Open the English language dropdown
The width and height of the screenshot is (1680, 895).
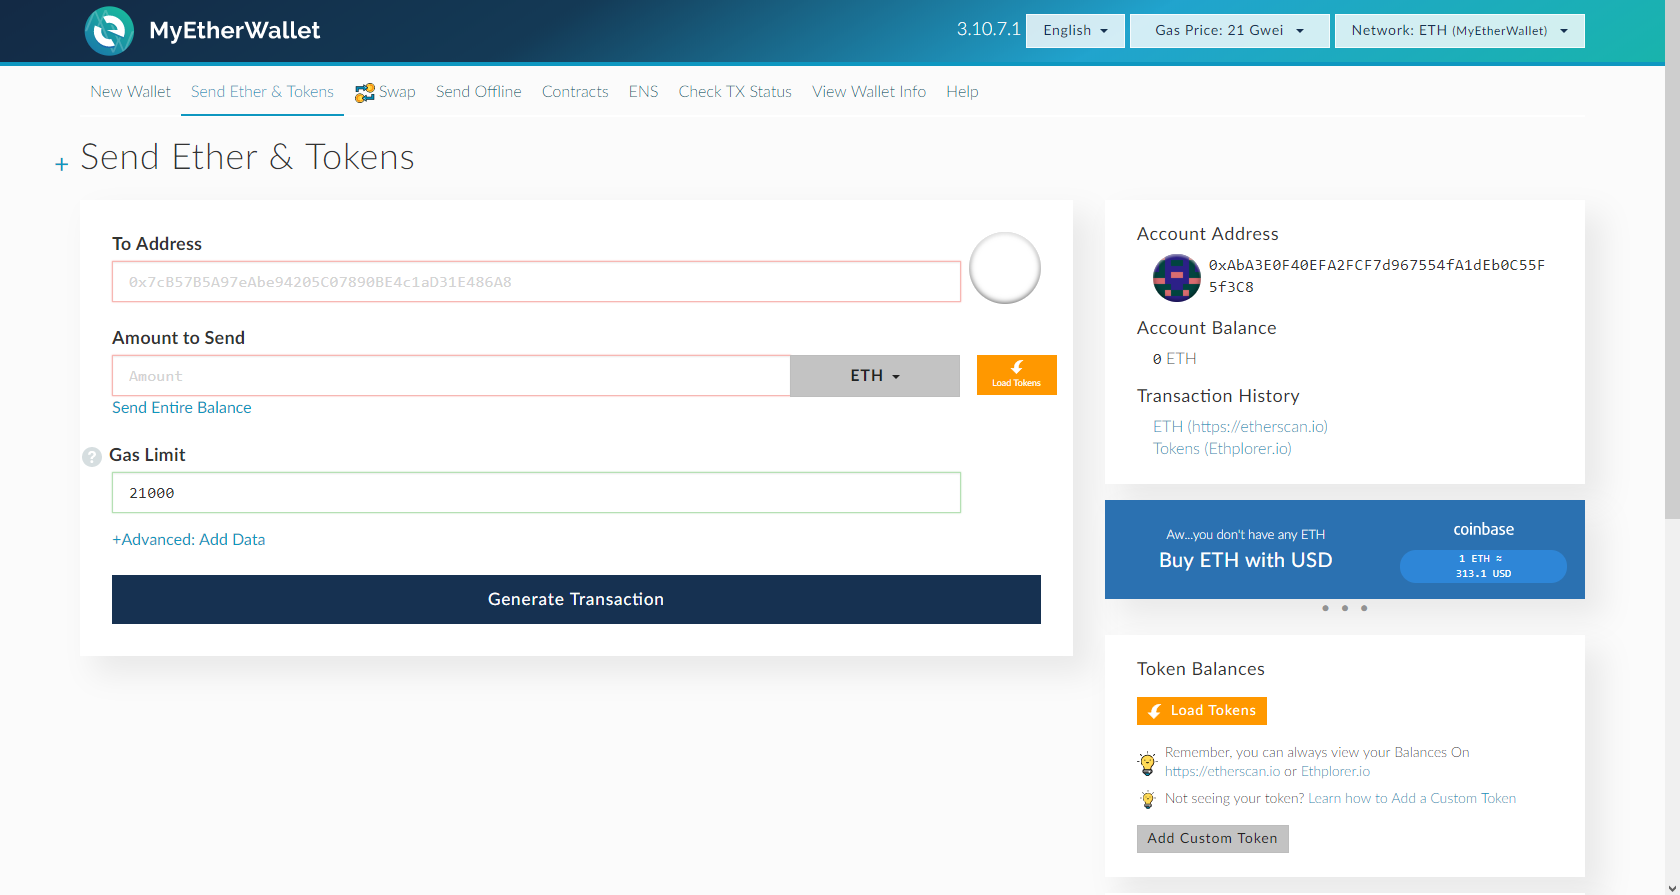1075,30
